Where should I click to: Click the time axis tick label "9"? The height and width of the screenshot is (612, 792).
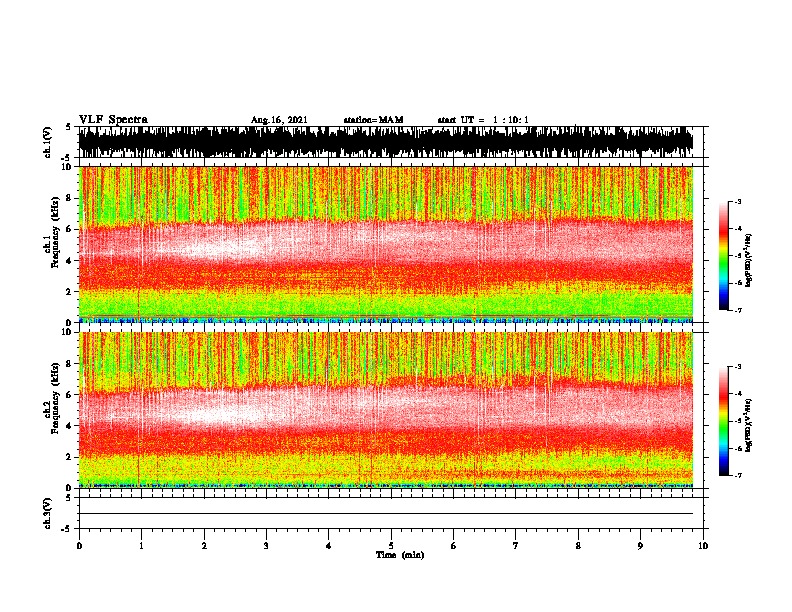[x=640, y=546]
